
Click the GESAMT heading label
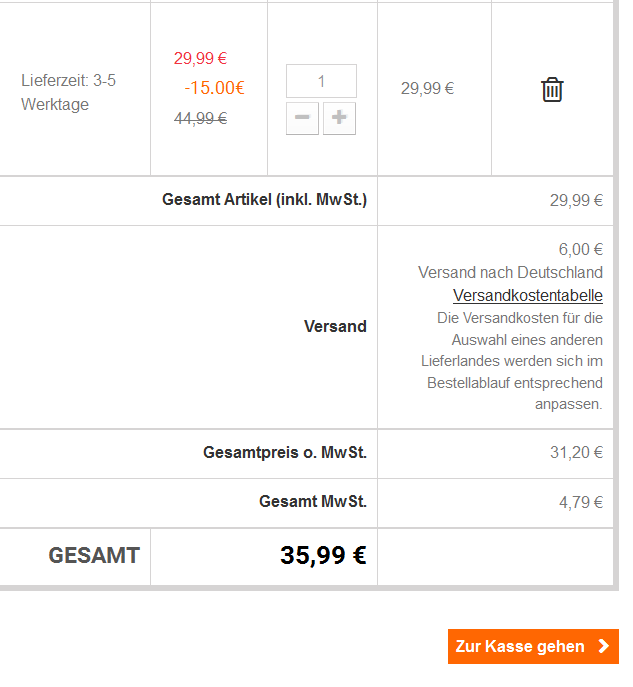coord(94,556)
